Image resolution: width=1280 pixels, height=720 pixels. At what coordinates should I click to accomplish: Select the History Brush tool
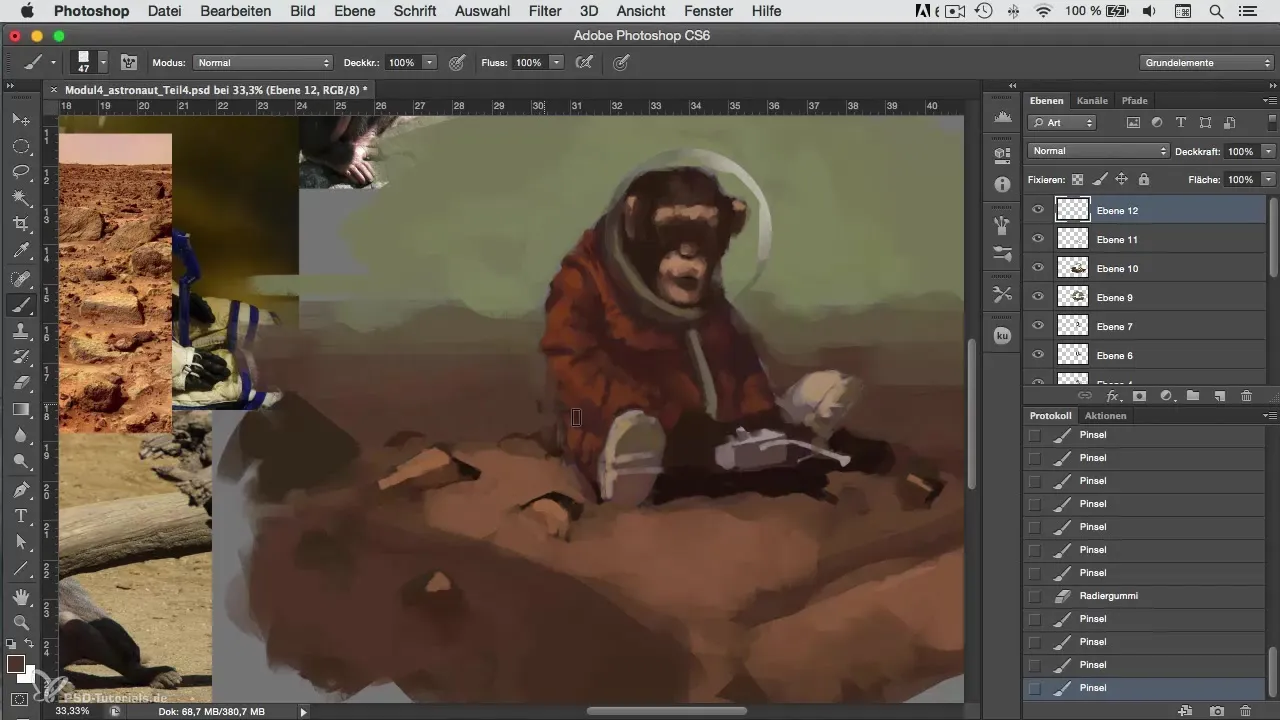click(x=21, y=357)
